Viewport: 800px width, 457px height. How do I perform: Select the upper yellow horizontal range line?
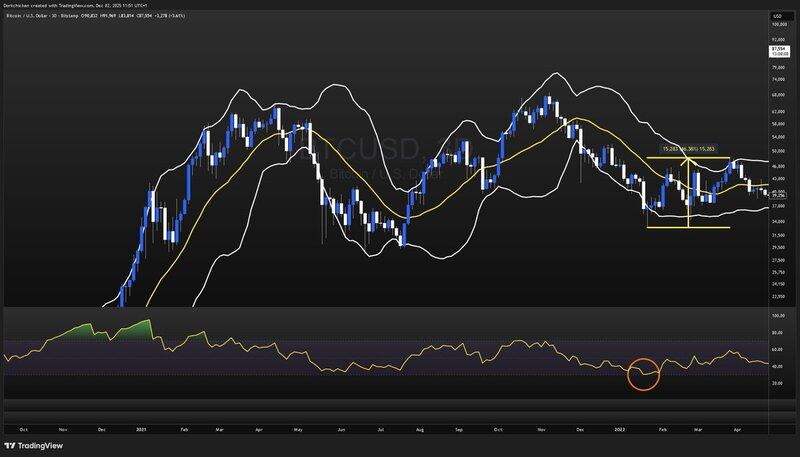pyautogui.click(x=670, y=158)
